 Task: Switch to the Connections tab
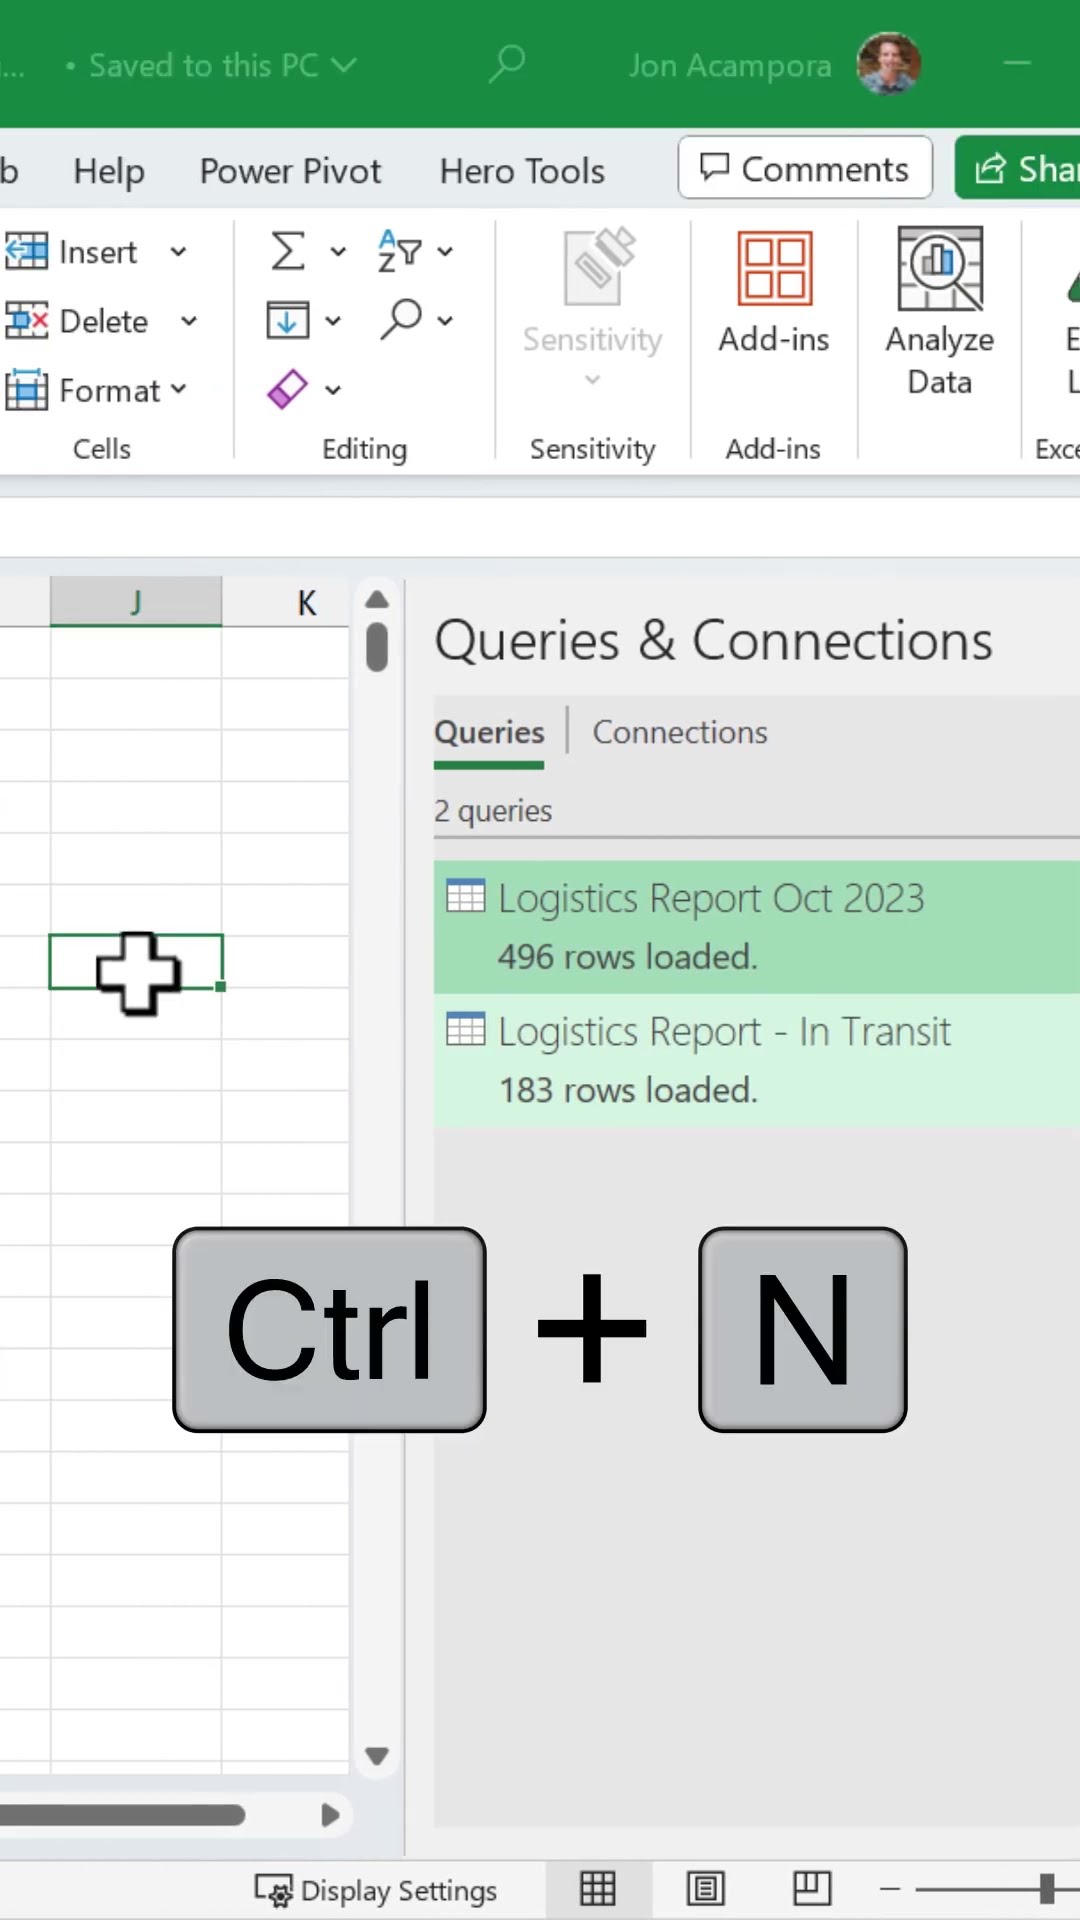pos(680,732)
